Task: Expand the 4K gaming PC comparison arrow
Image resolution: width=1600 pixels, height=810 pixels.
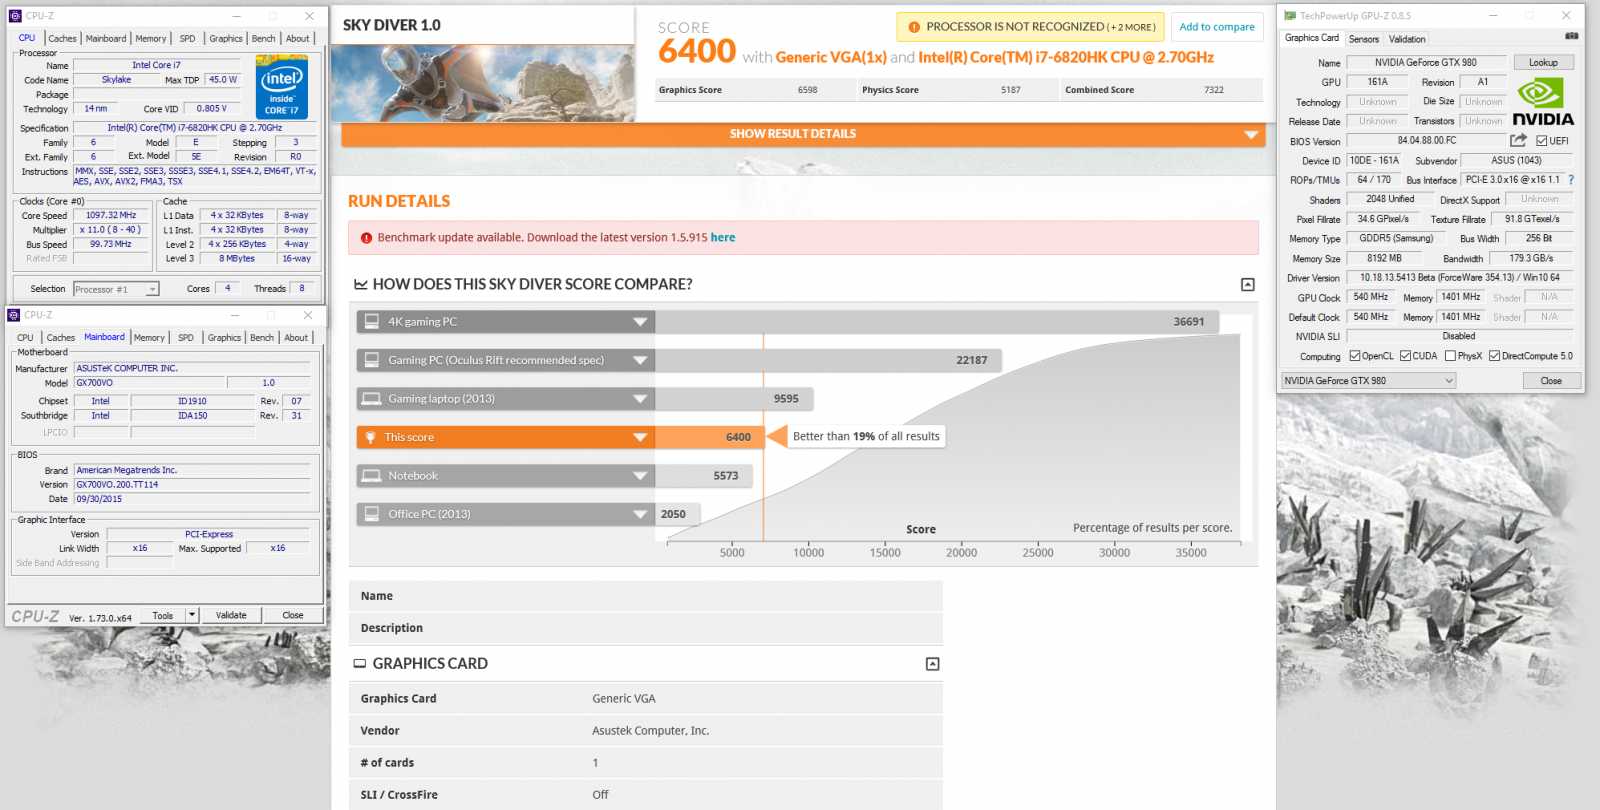Action: click(640, 322)
